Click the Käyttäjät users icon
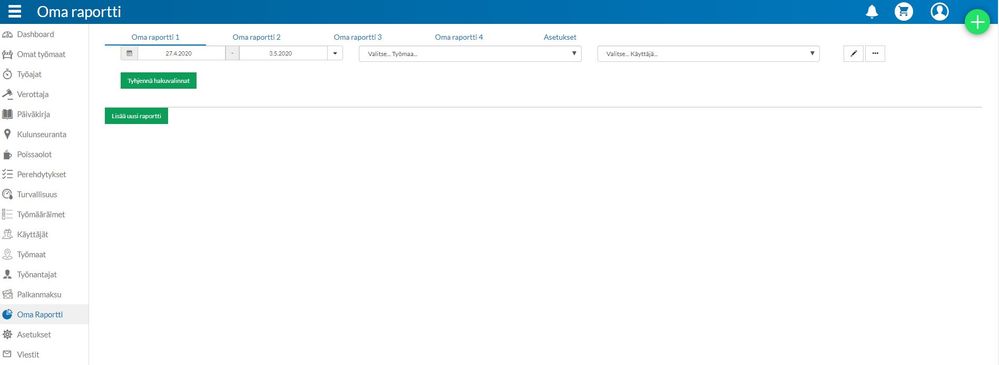This screenshot has height=365, width=999. tap(8, 234)
